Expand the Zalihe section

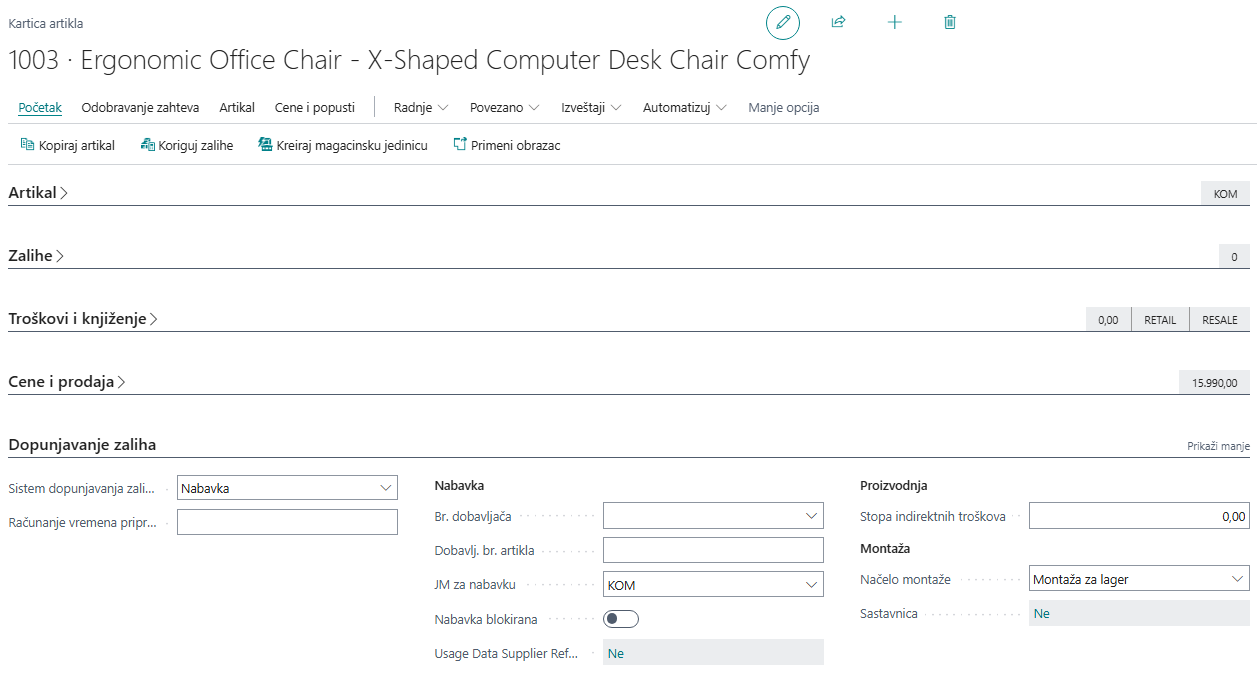click(37, 256)
